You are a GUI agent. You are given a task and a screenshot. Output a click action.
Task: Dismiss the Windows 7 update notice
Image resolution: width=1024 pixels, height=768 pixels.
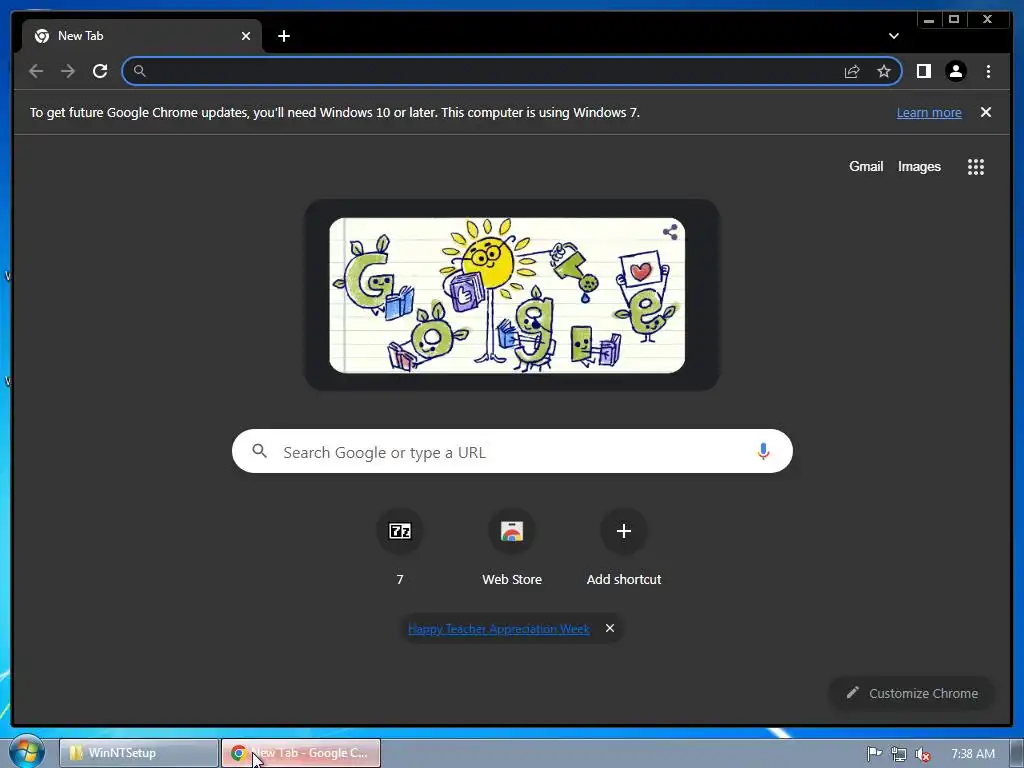[986, 112]
